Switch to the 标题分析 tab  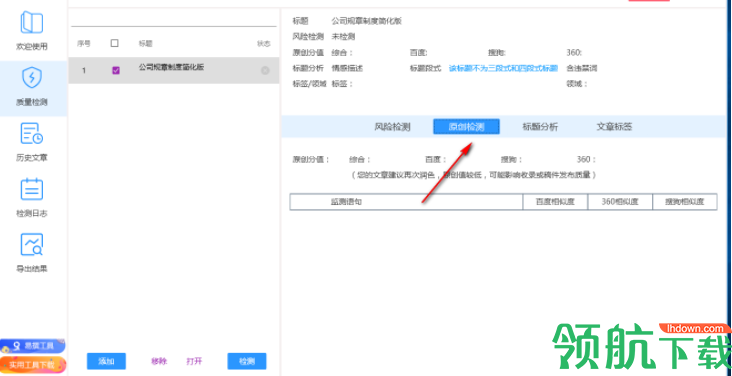pyautogui.click(x=540, y=127)
